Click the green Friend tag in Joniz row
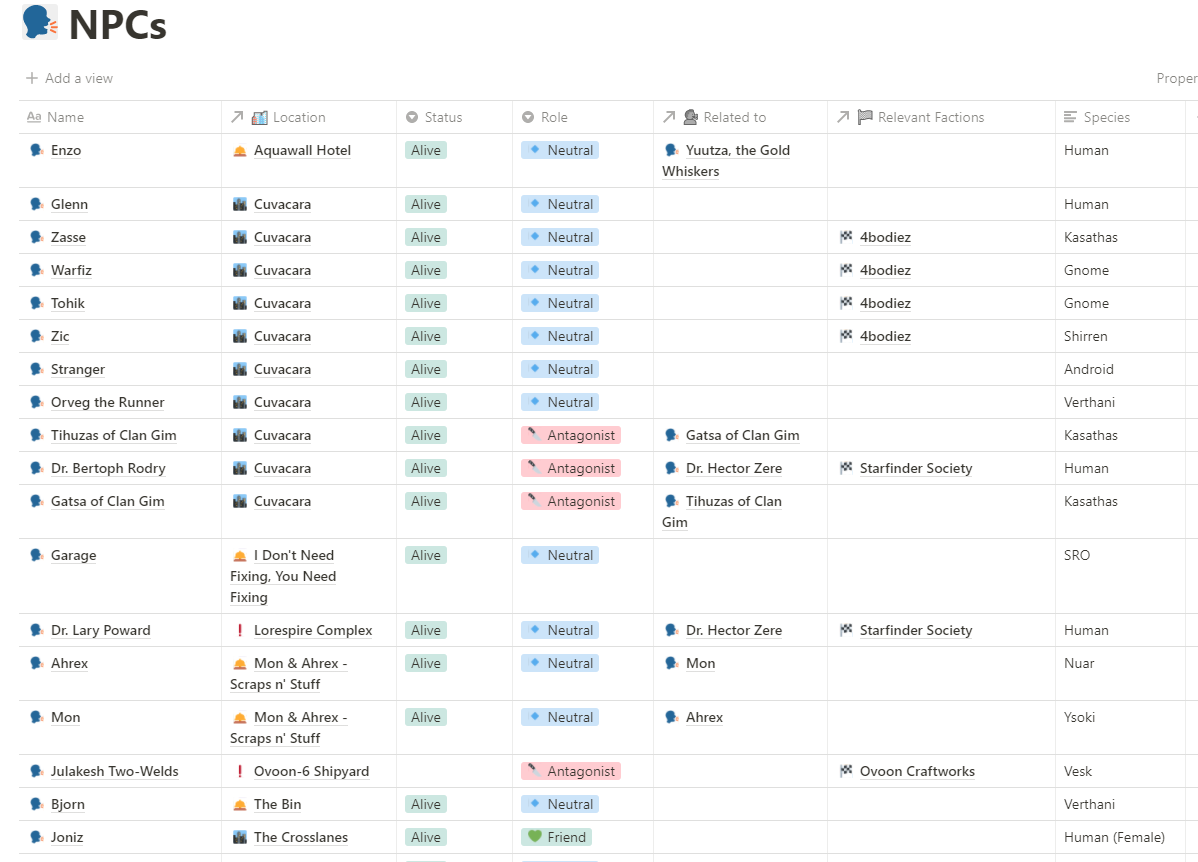This screenshot has width=1198, height=862. click(557, 838)
